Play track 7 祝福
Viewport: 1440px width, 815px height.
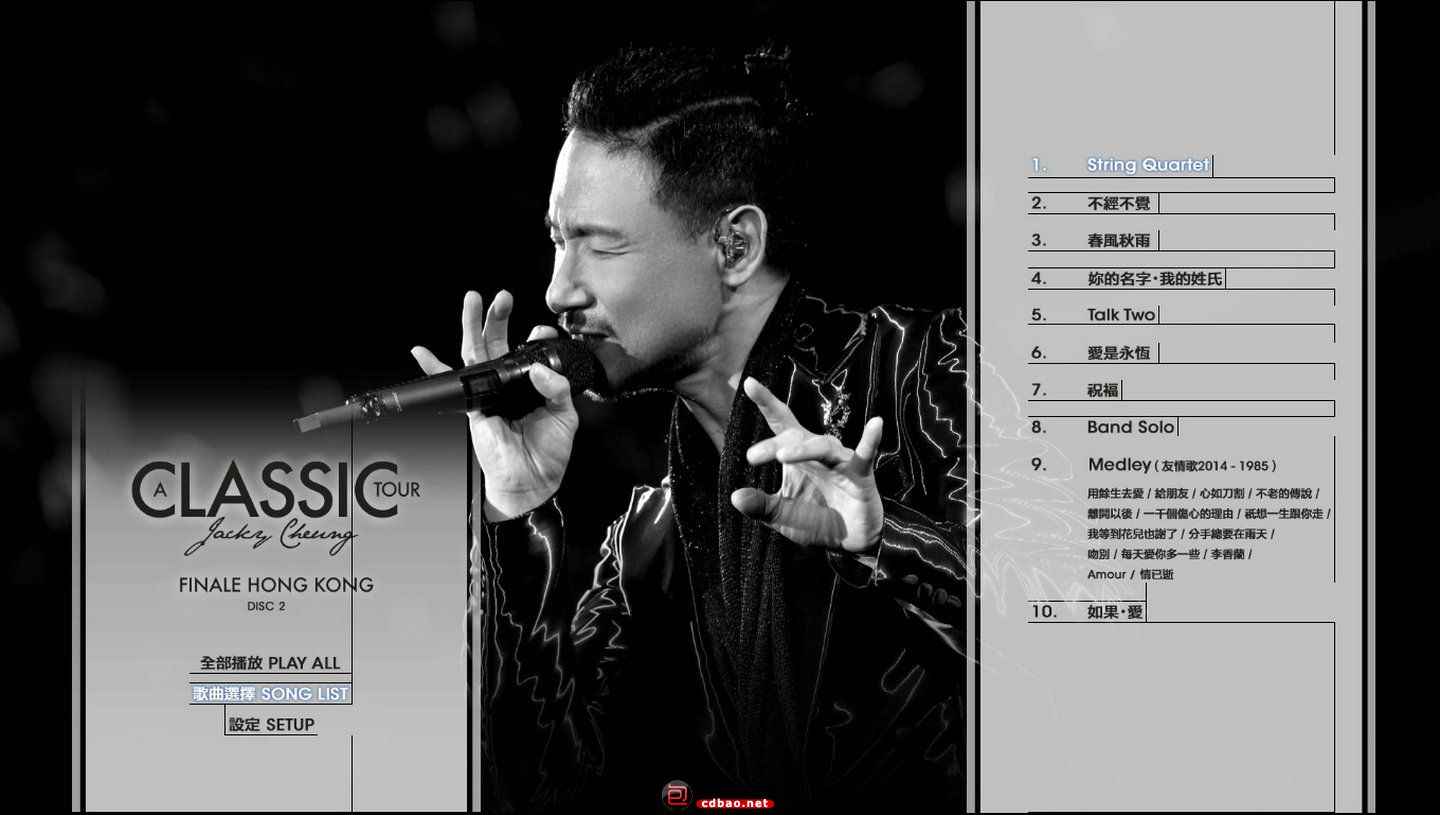[x=1075, y=390]
